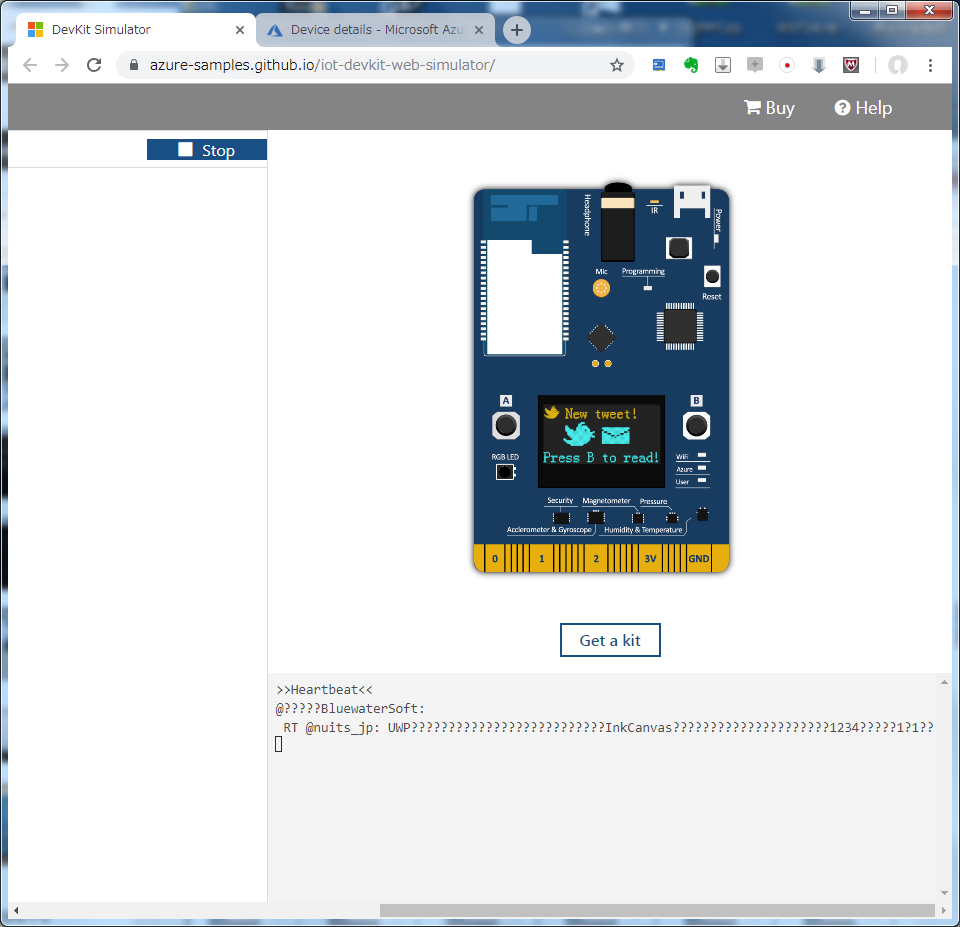Open a new browser tab
Image resolution: width=960 pixels, height=927 pixels.
pos(517,29)
